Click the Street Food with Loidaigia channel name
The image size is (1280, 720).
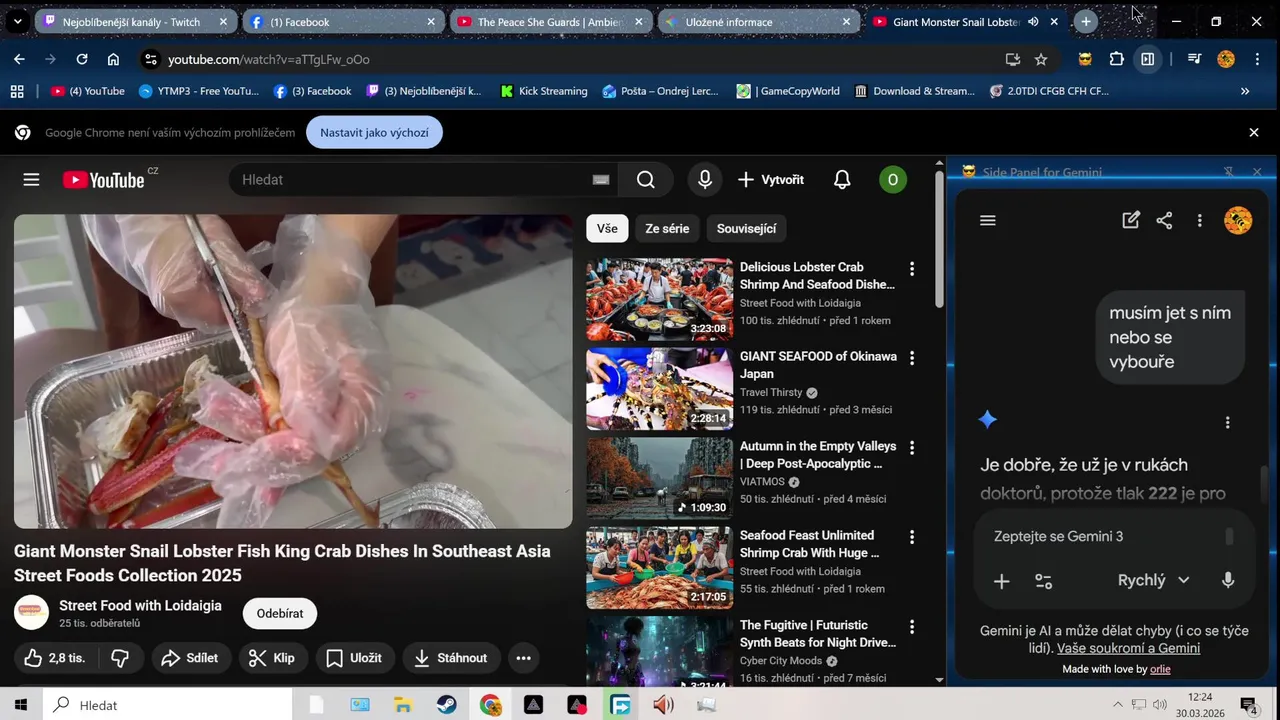click(x=140, y=605)
